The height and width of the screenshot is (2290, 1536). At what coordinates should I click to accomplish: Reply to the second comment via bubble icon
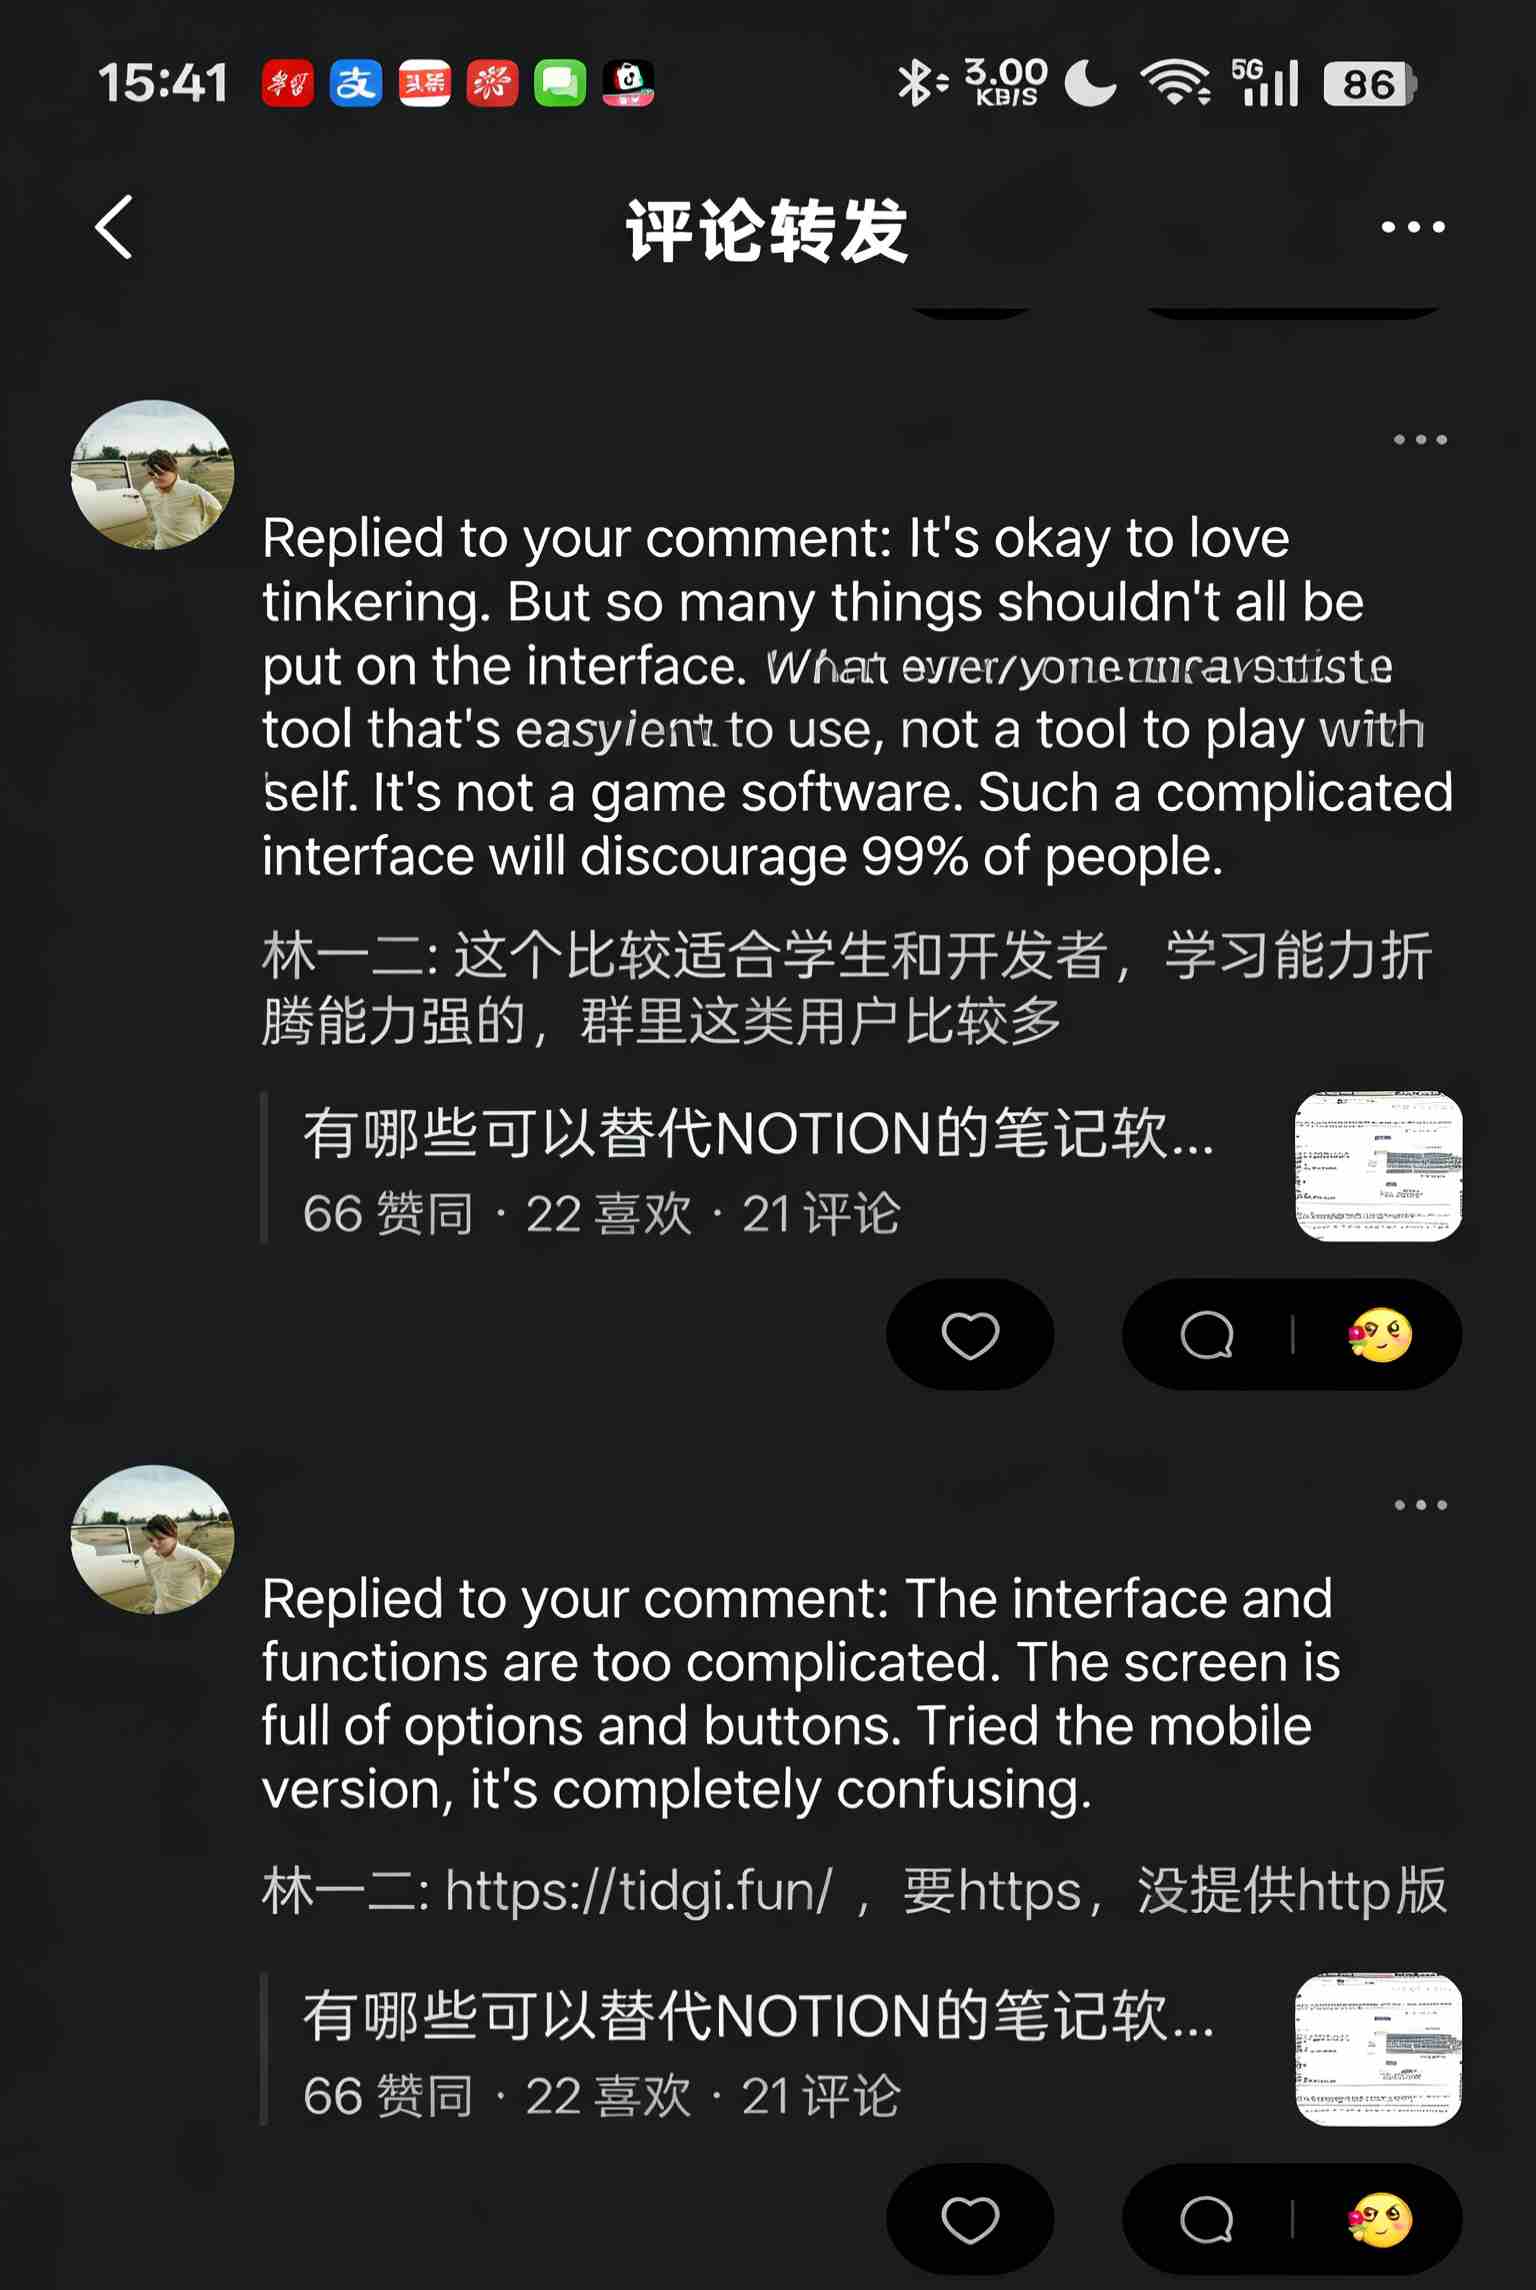pyautogui.click(x=1207, y=2220)
